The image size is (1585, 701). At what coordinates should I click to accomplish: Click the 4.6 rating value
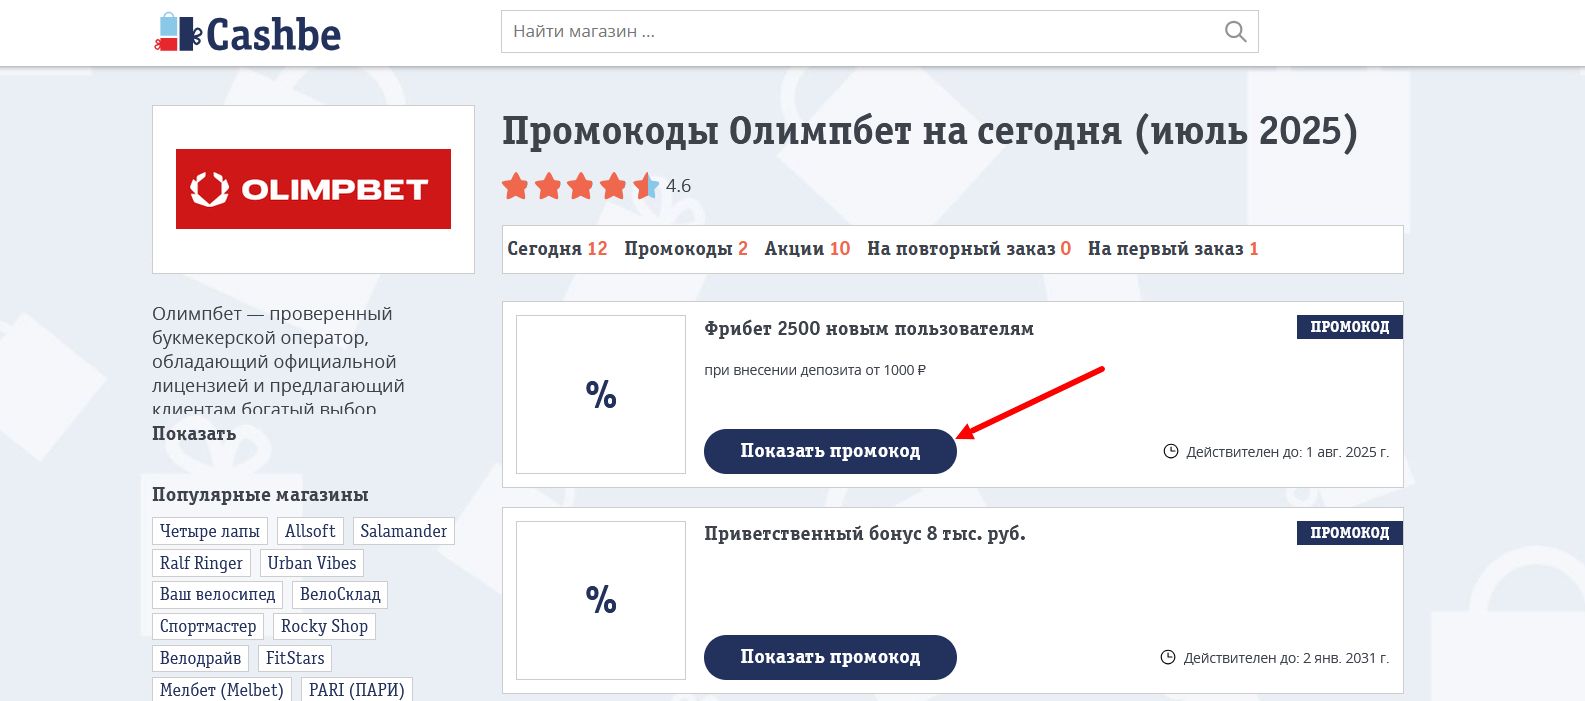[678, 186]
